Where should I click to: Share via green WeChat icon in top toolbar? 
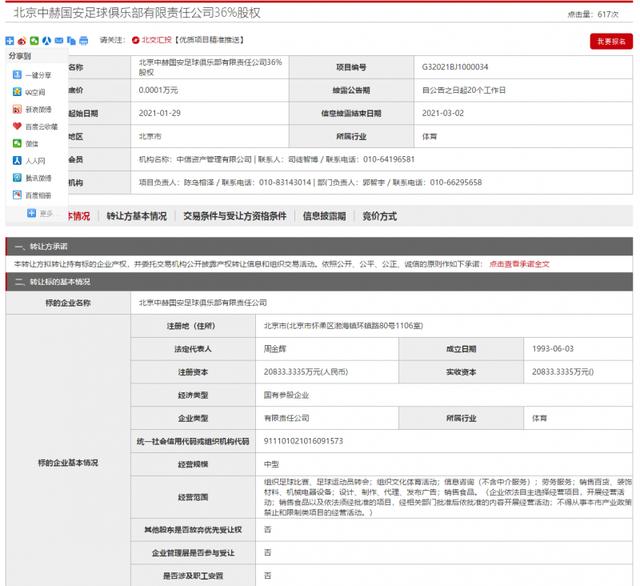[x=34, y=40]
